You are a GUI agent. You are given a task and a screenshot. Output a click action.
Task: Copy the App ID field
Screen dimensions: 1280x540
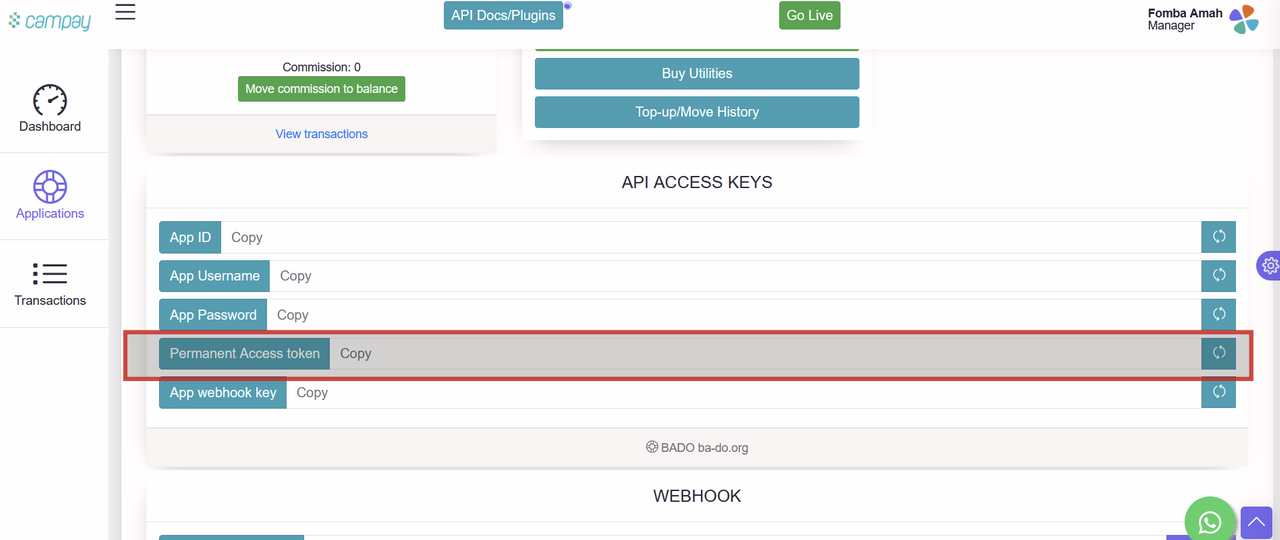click(711, 237)
